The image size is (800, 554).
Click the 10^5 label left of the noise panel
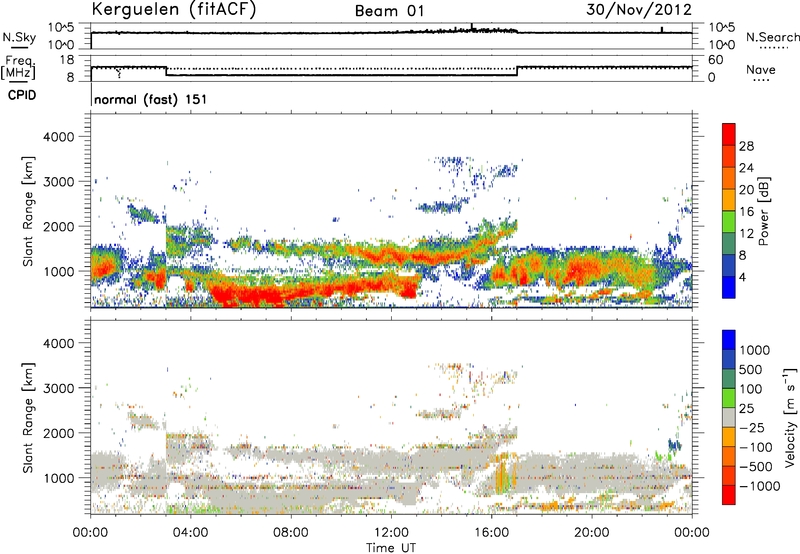[61, 28]
